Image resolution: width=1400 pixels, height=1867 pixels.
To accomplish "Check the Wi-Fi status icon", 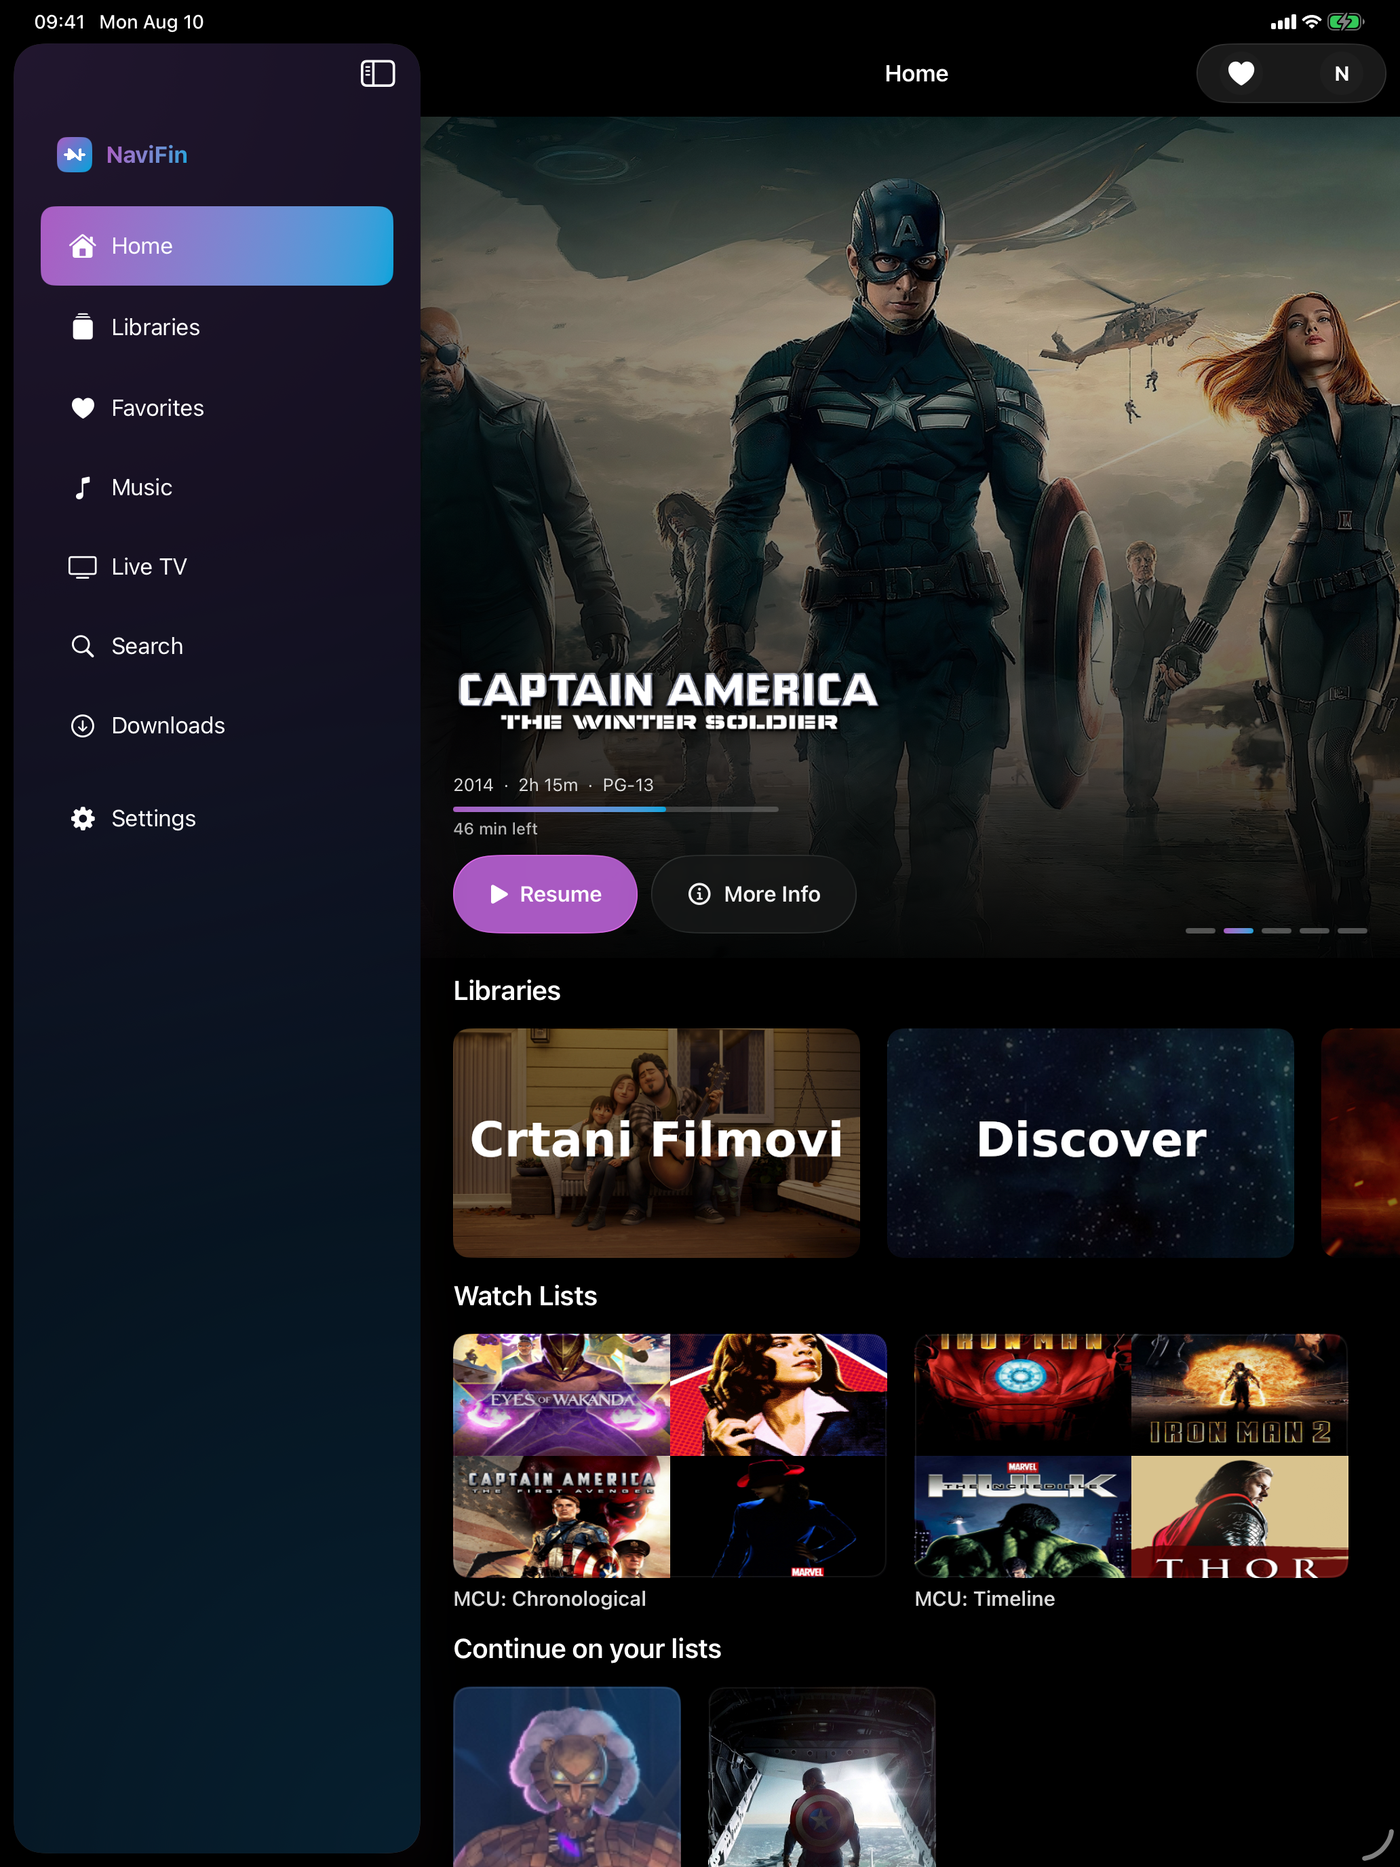I will pos(1311,22).
